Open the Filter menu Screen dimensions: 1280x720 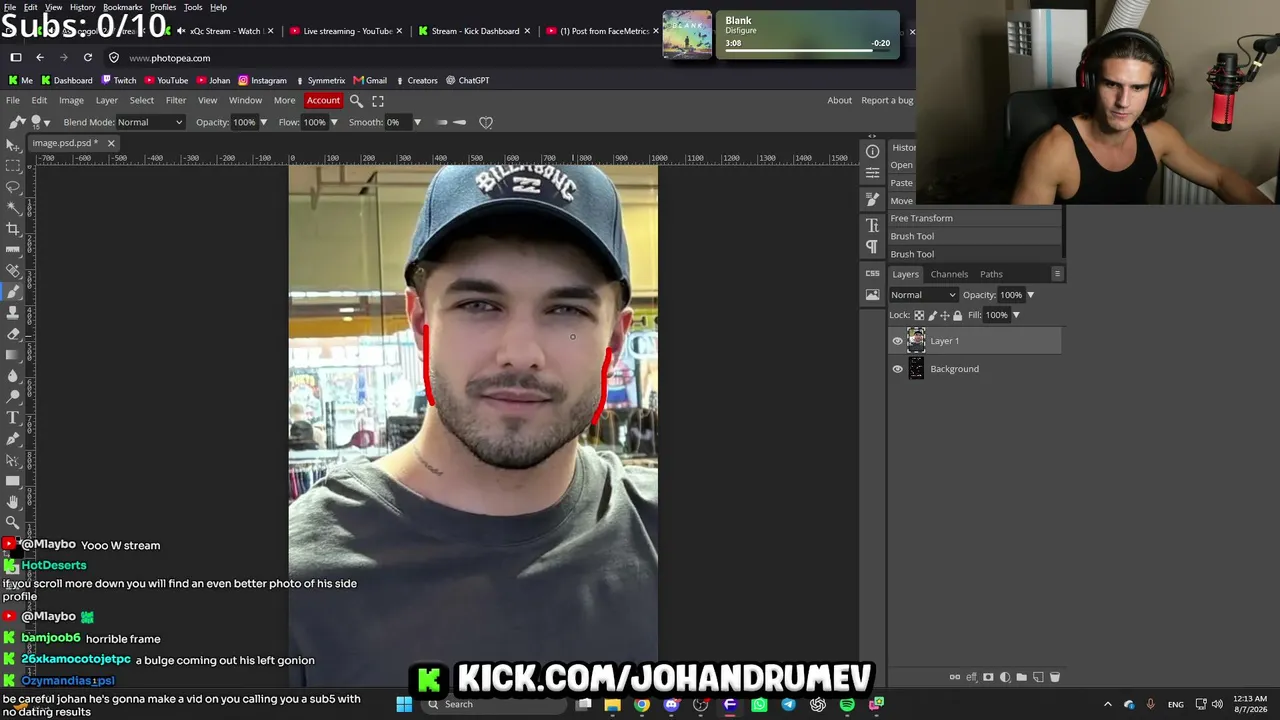[176, 101]
